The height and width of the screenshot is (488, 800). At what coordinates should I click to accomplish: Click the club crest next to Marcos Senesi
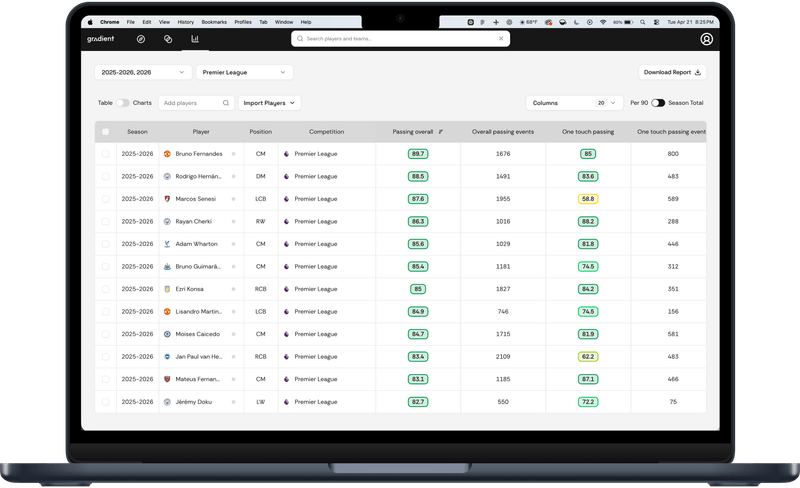coord(167,199)
